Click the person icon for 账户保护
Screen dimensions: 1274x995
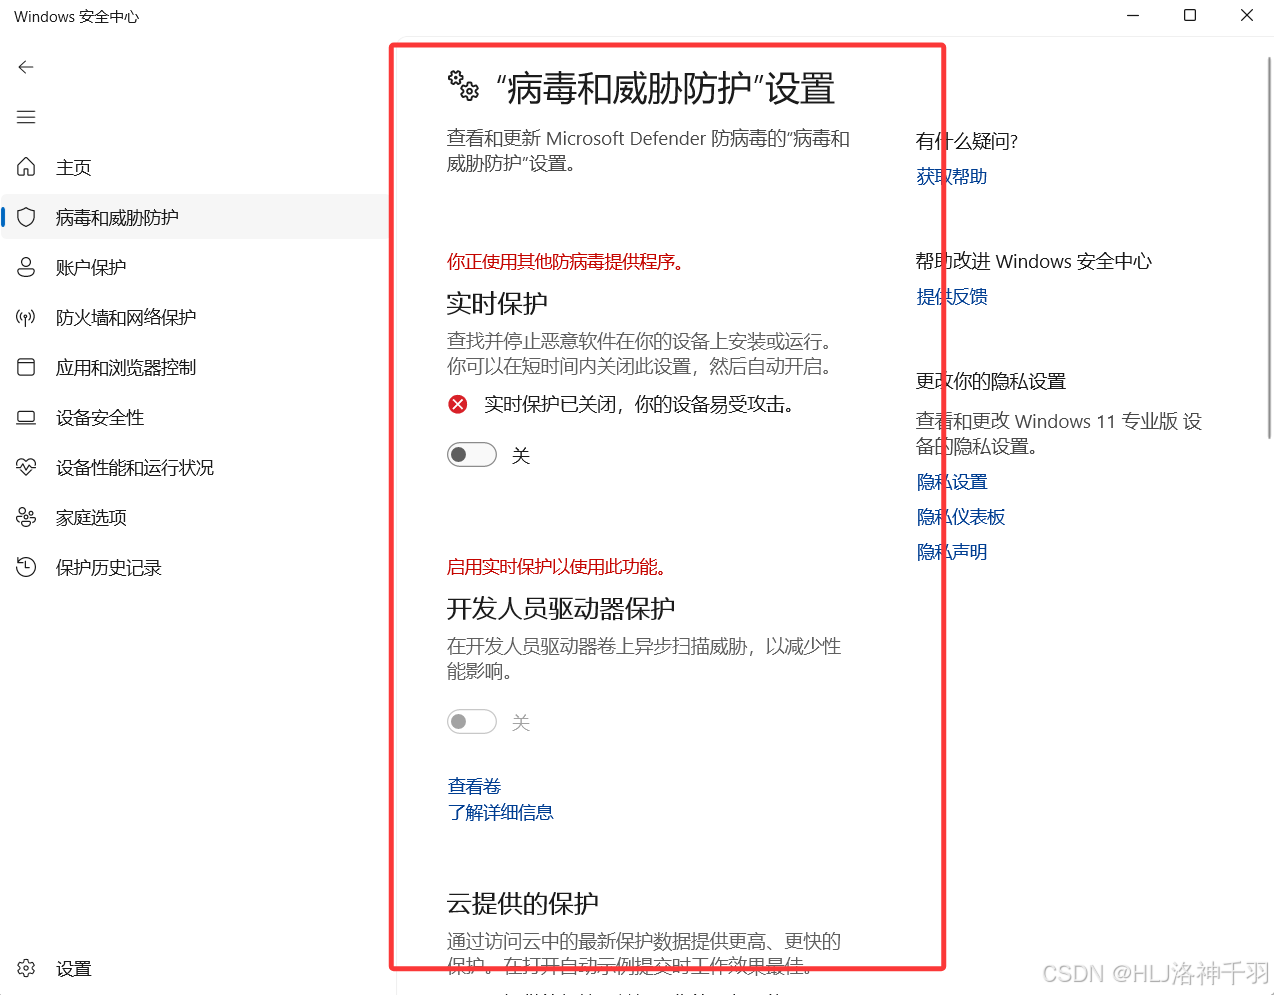point(26,267)
